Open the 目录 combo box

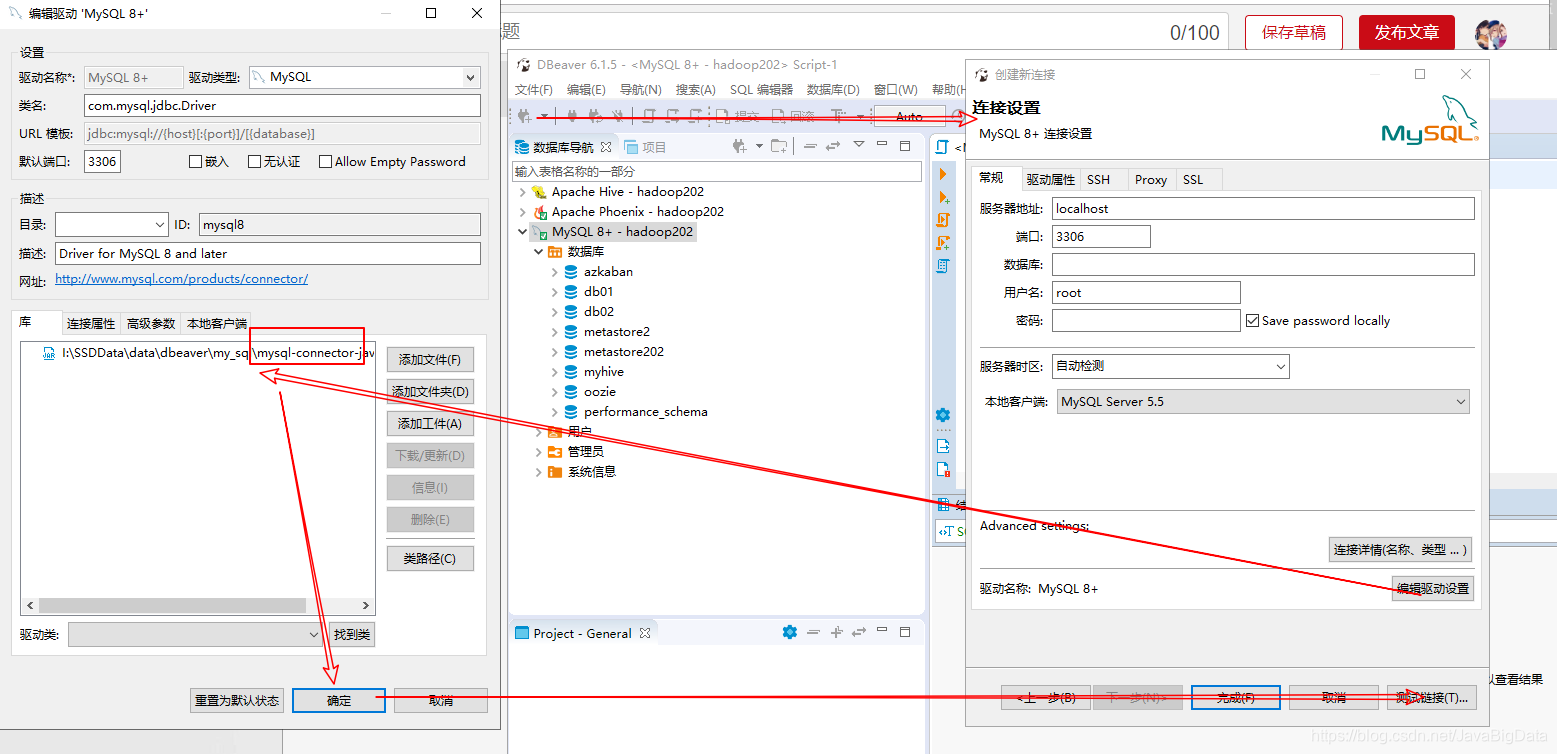click(x=111, y=225)
